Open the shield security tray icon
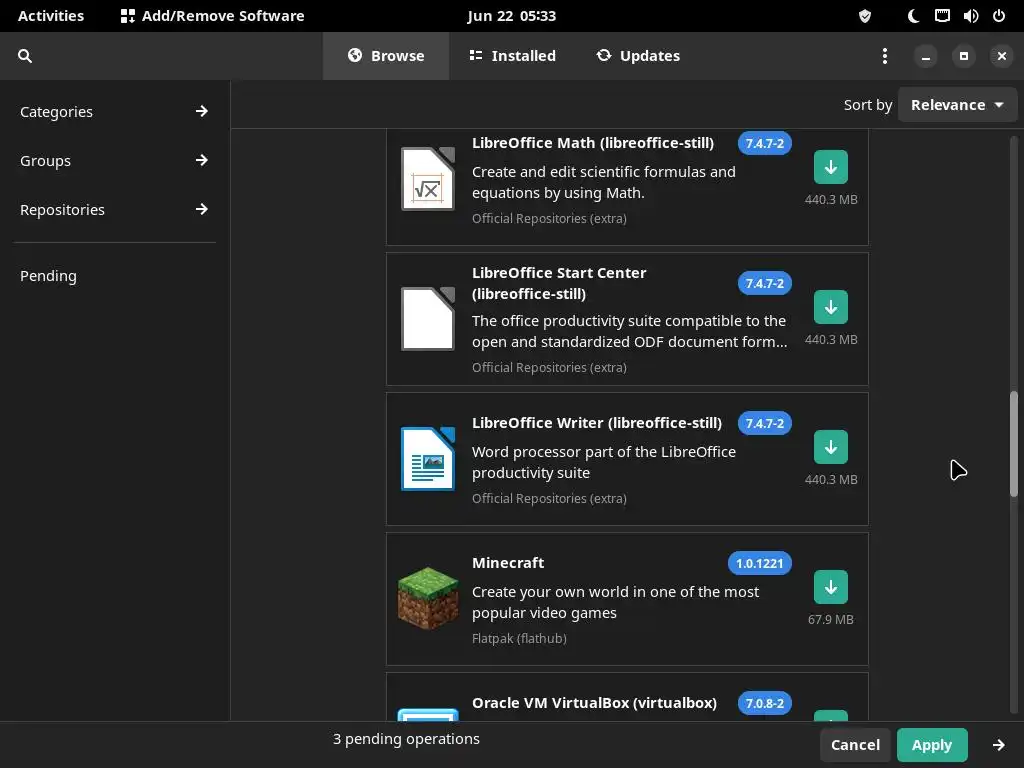 pyautogui.click(x=865, y=16)
